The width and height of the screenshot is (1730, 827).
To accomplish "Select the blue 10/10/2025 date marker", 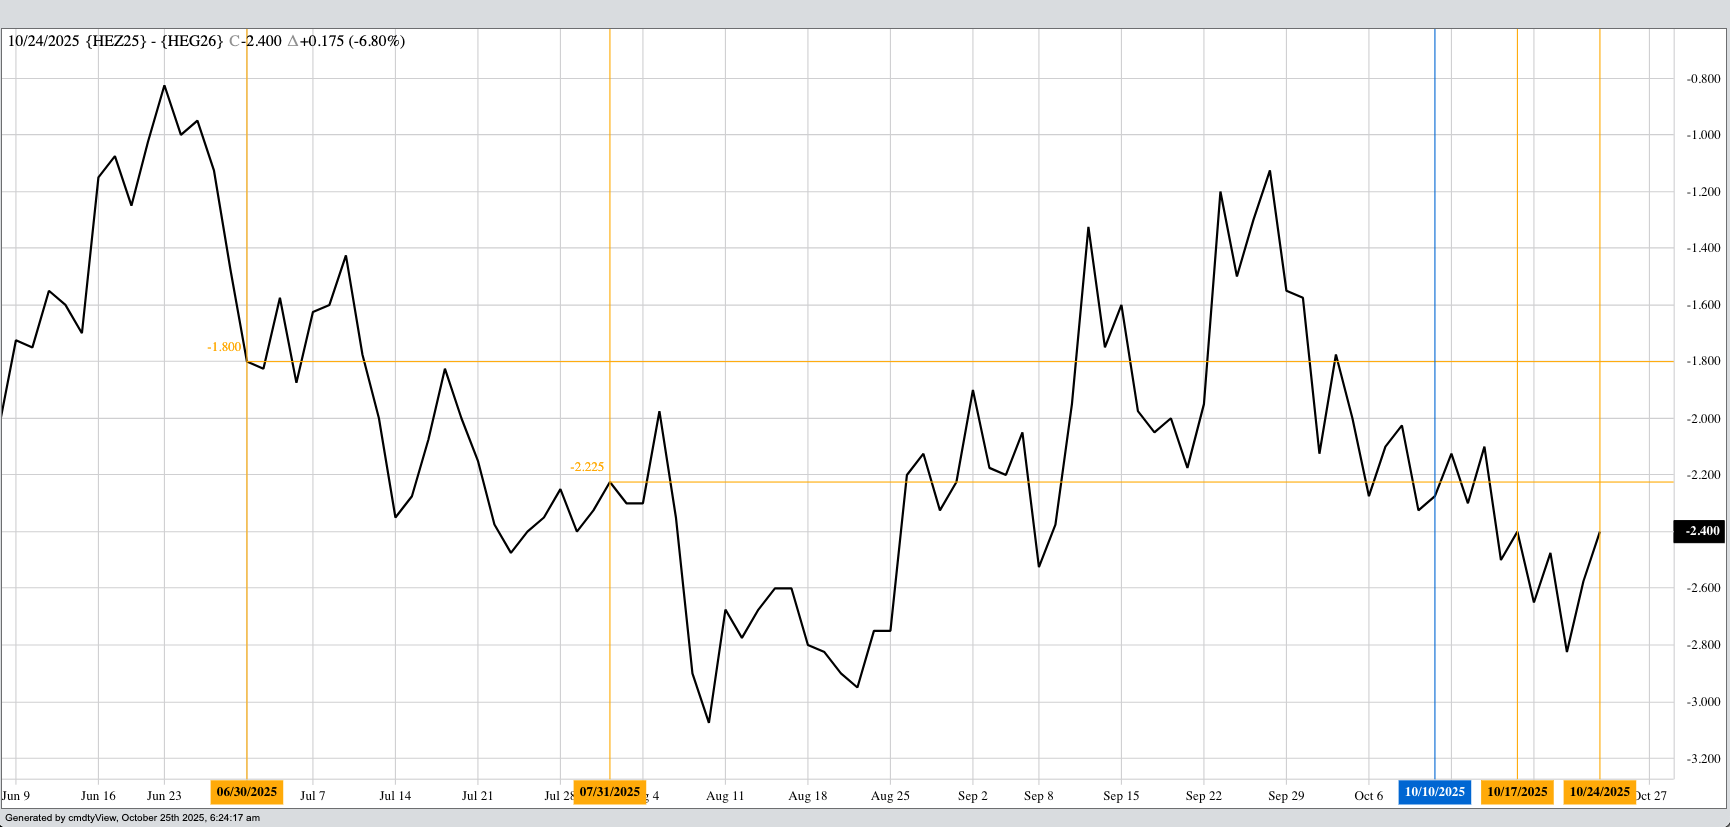I will coord(1434,792).
